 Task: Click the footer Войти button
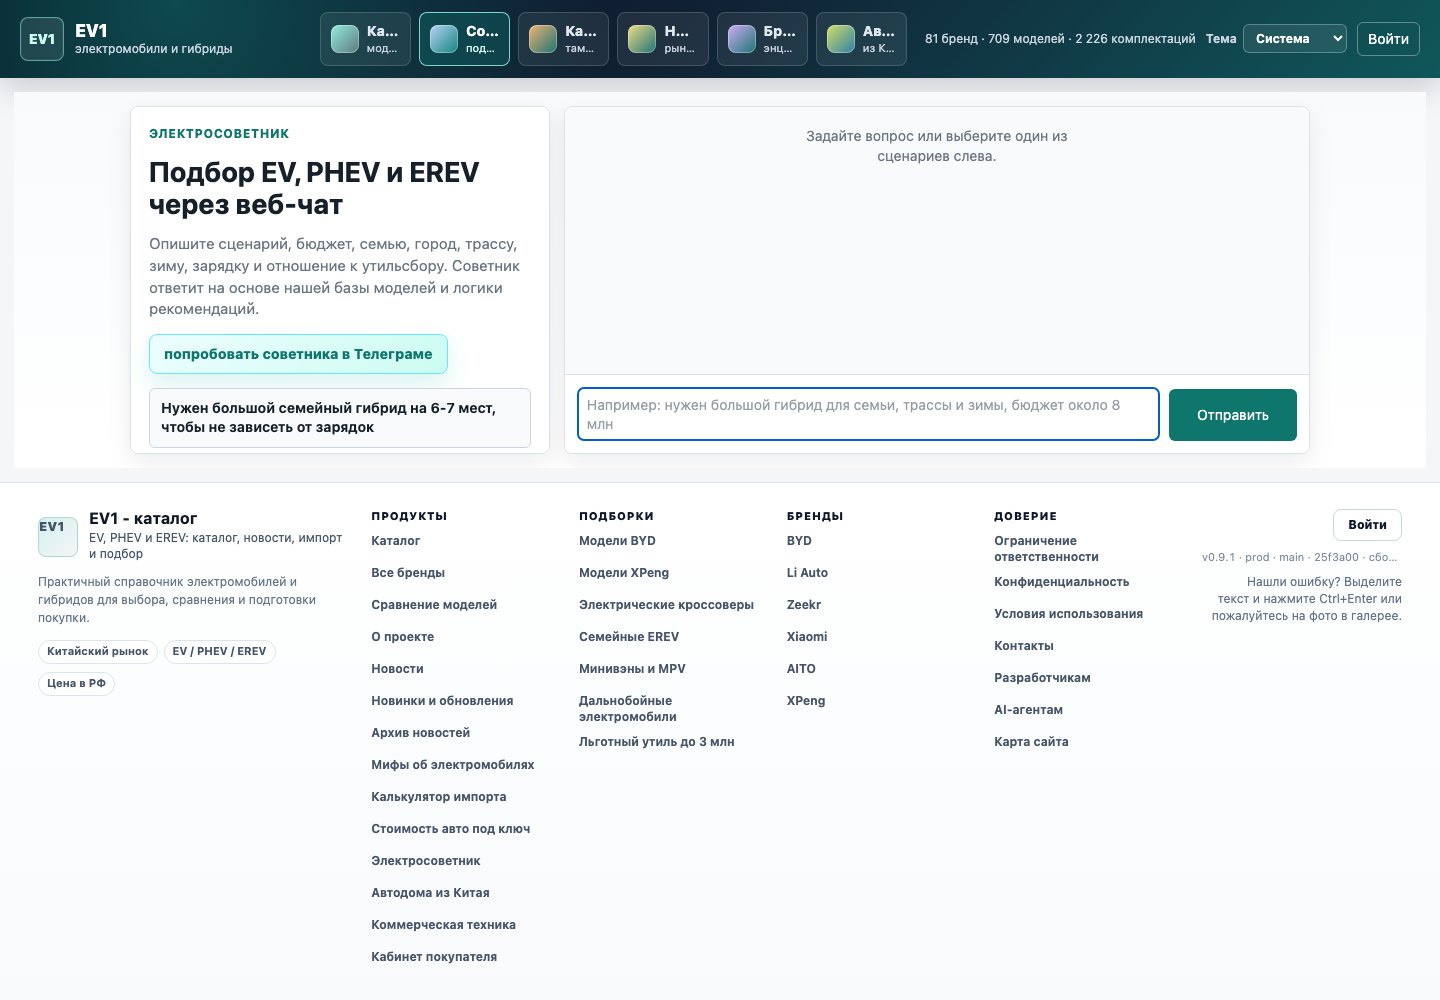(1367, 525)
